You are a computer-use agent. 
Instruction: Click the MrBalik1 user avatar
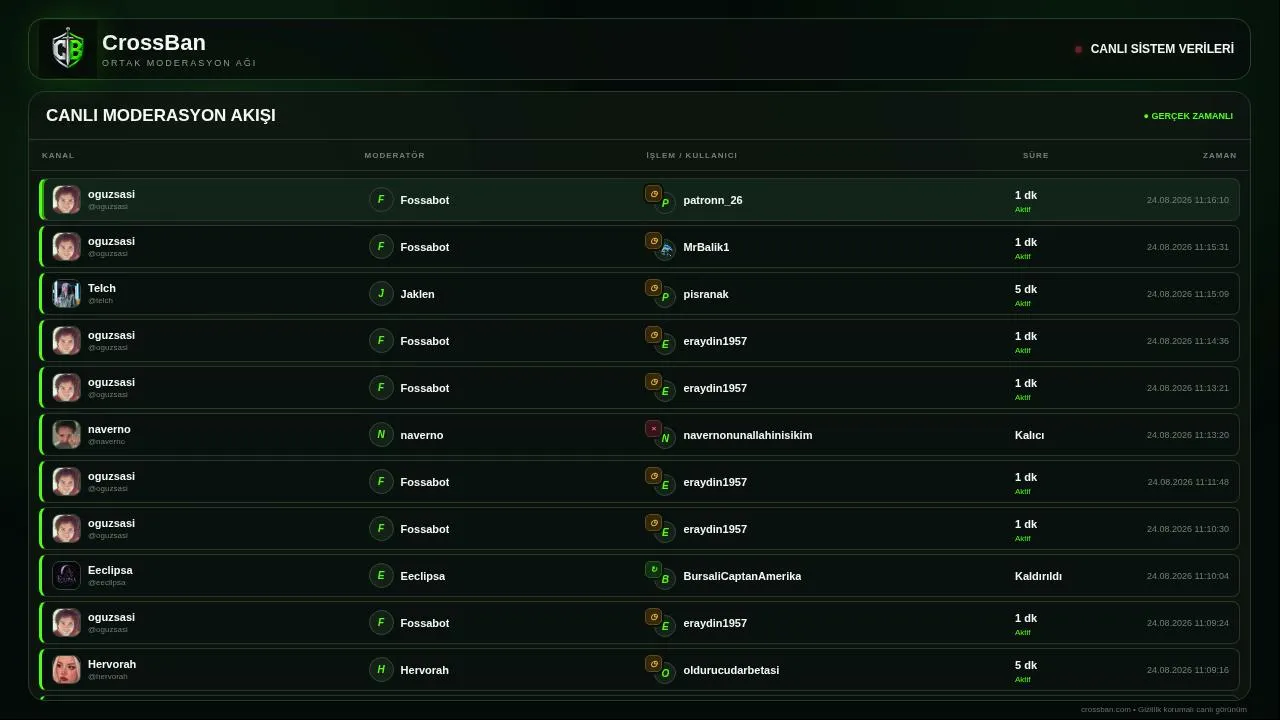665,250
